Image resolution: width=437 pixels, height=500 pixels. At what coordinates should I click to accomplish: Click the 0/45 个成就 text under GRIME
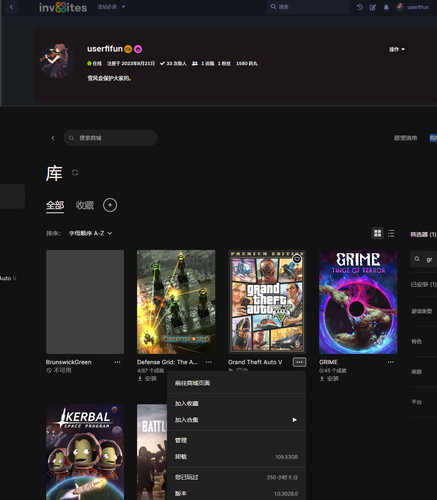point(333,371)
